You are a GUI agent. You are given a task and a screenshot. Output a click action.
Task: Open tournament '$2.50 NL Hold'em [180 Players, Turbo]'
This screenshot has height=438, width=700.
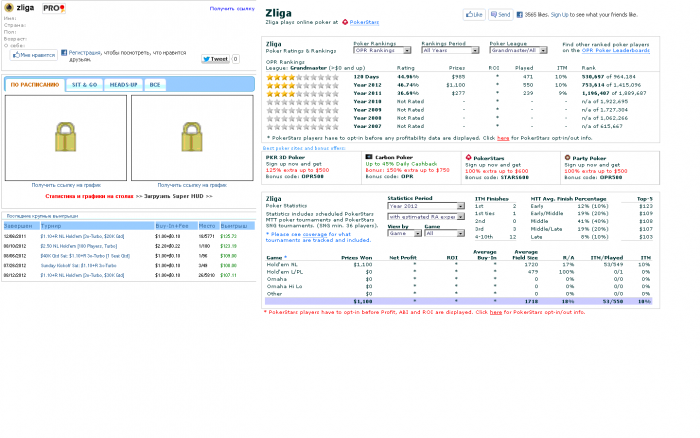point(79,246)
